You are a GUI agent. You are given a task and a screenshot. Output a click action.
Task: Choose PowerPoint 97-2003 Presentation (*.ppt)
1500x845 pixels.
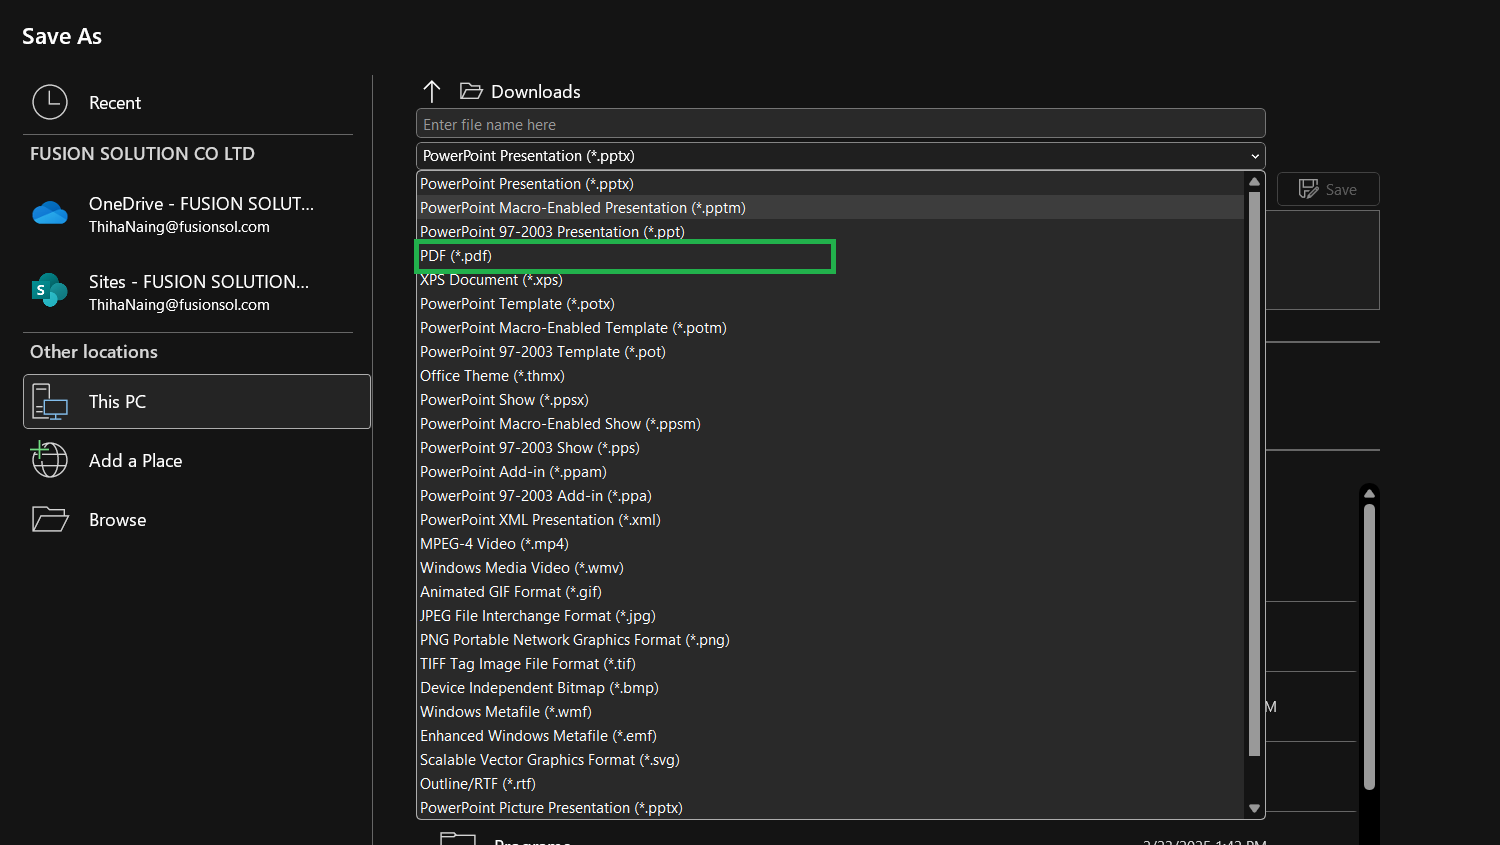(x=831, y=232)
